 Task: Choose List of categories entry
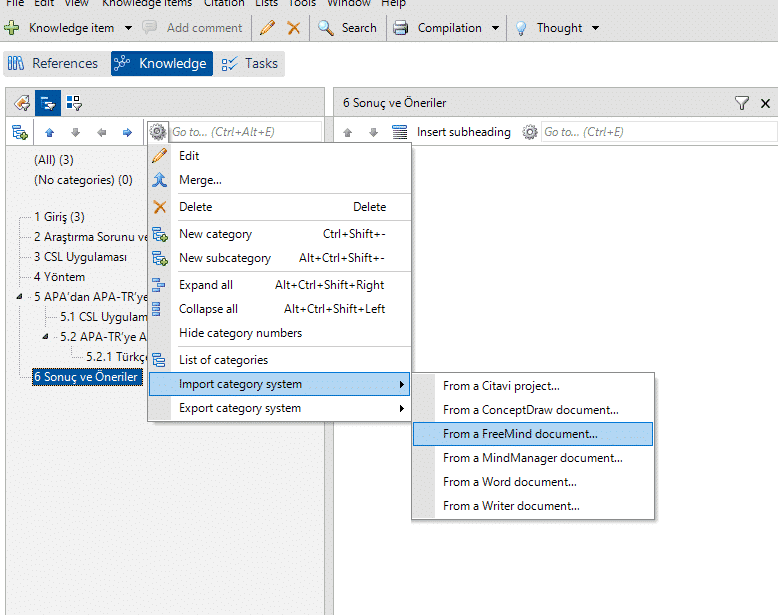click(x=280, y=360)
